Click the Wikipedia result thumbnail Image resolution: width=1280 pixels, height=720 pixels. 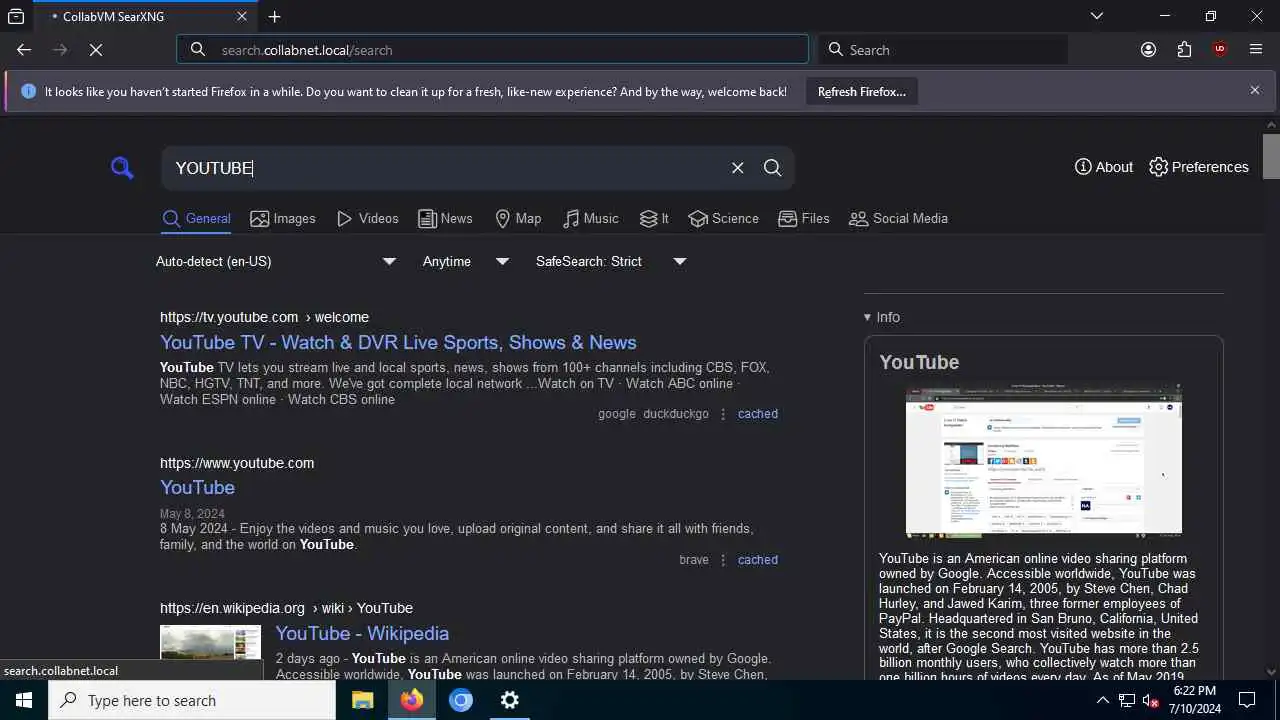coord(210,642)
